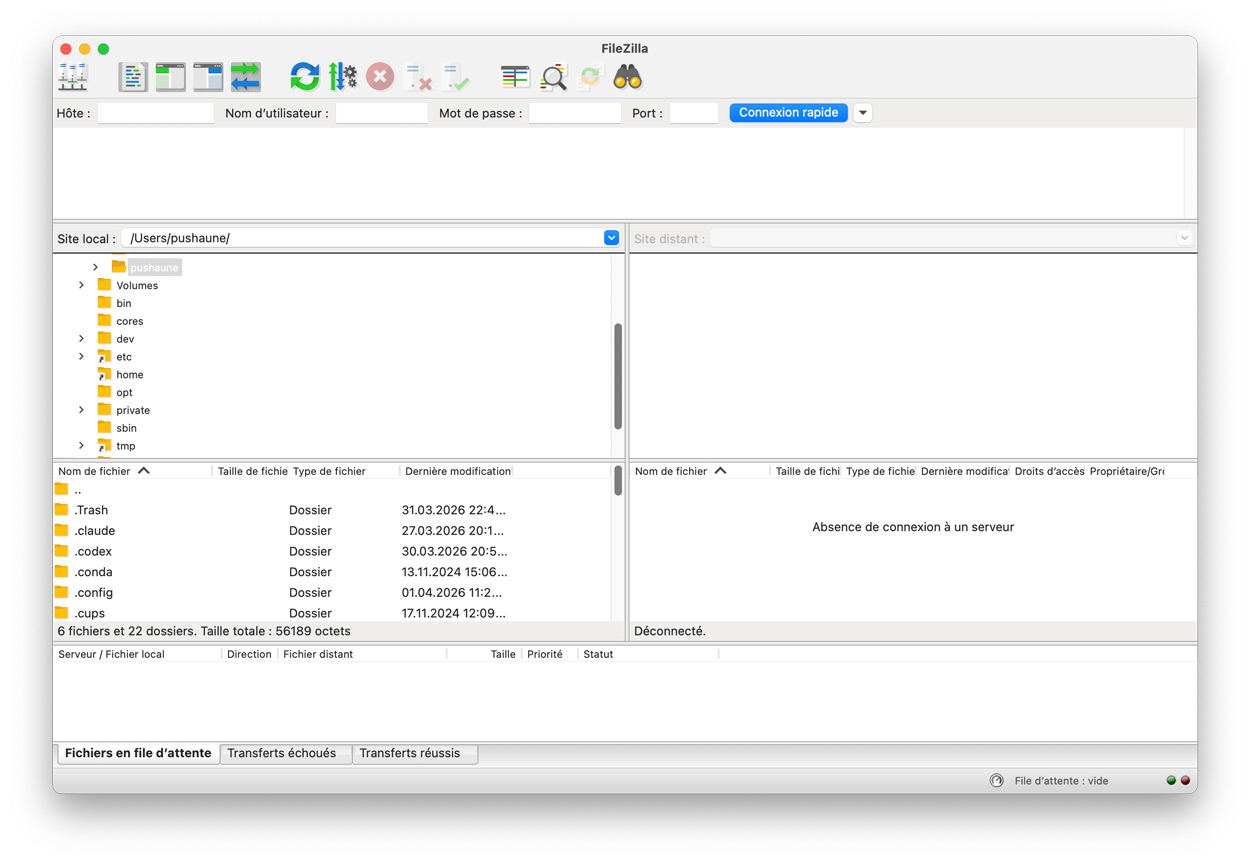Toggle directory comparison magnifier icon

pos(553,77)
